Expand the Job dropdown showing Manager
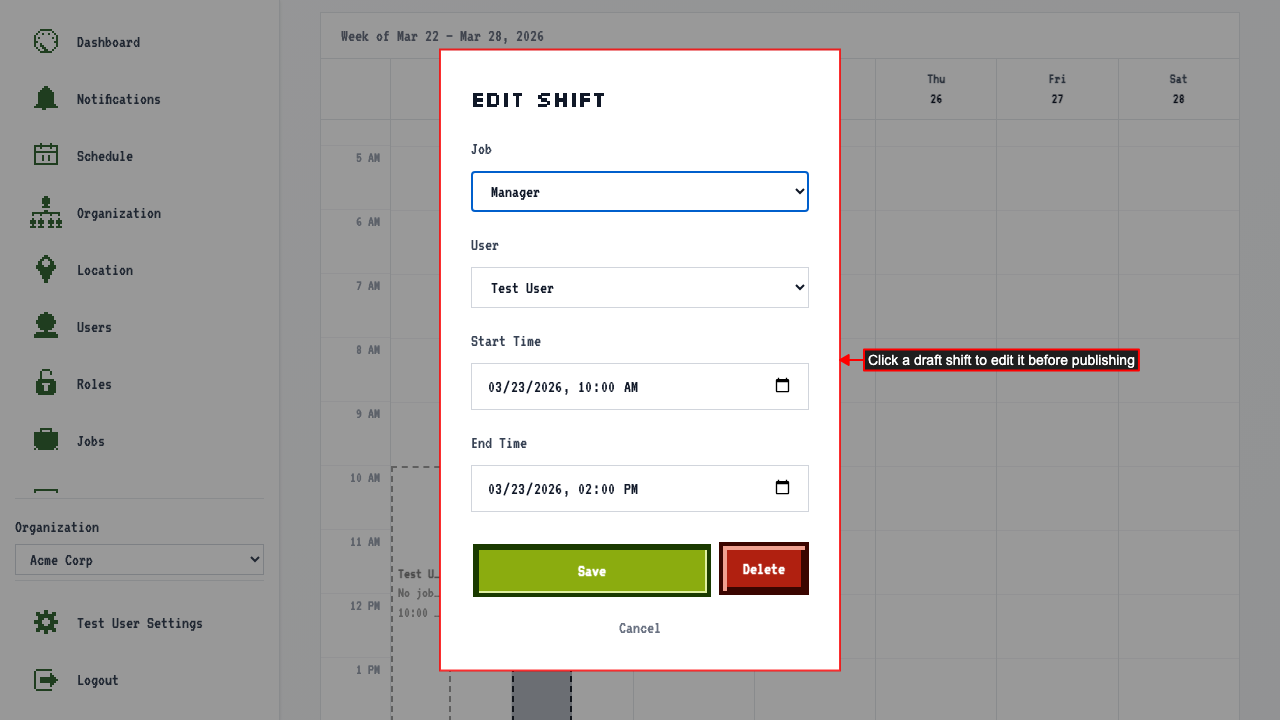This screenshot has width=1280, height=720. (x=640, y=192)
